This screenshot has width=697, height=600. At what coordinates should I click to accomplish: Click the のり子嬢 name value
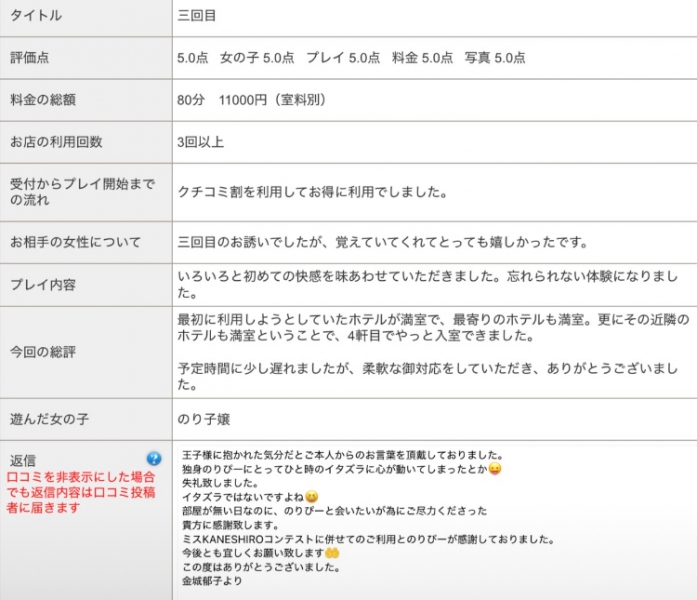(x=204, y=419)
